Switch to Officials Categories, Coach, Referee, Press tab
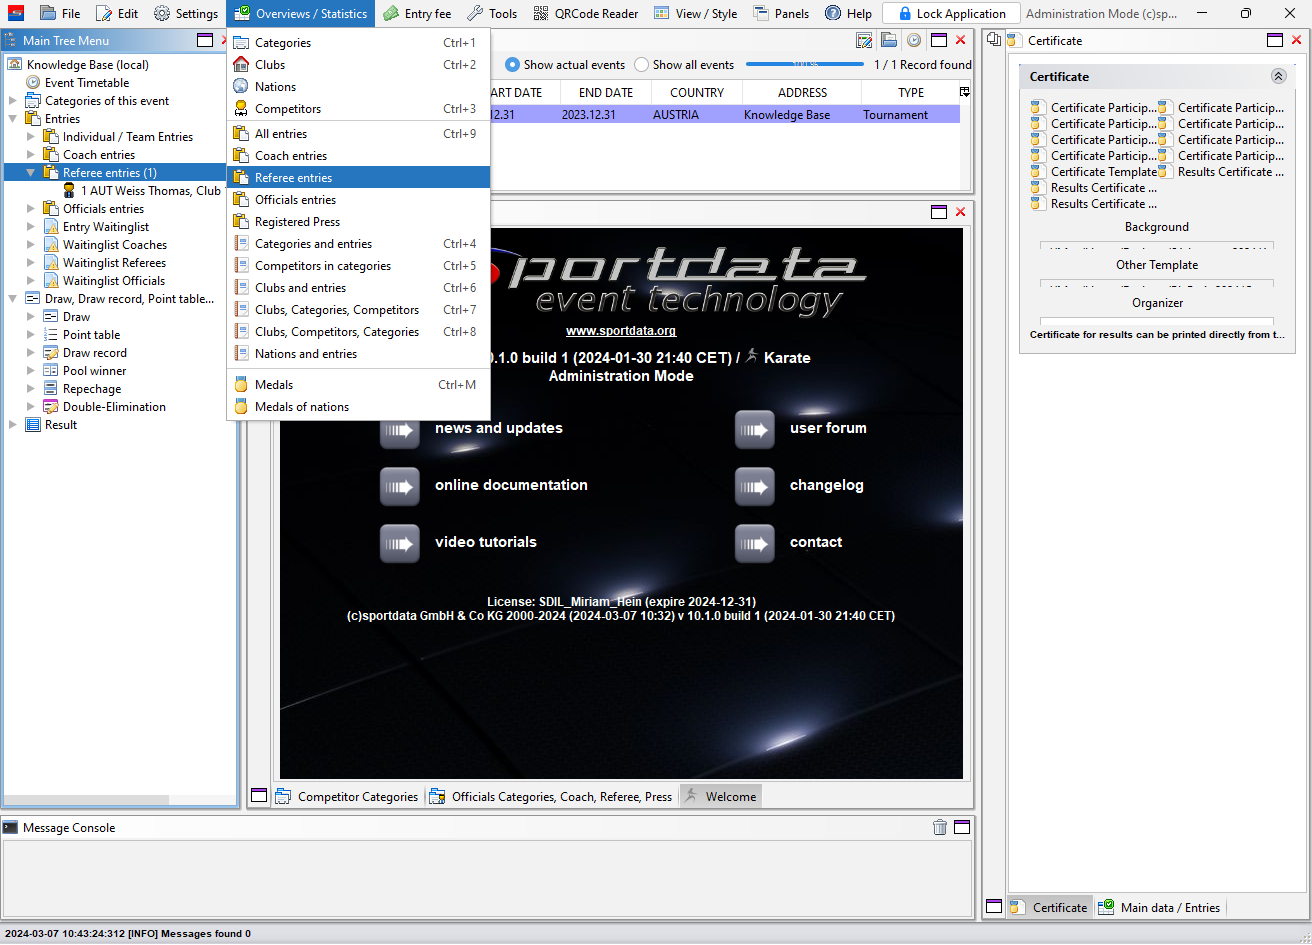This screenshot has height=945, width=1312. (x=551, y=797)
